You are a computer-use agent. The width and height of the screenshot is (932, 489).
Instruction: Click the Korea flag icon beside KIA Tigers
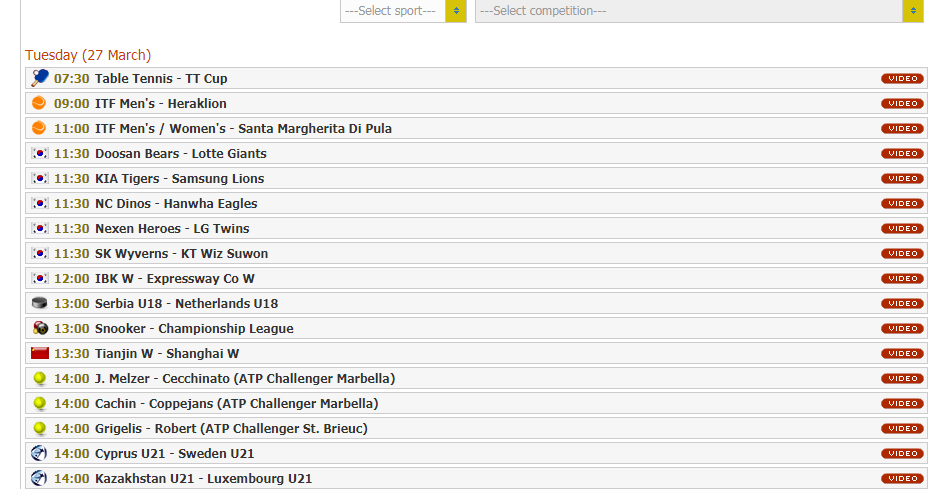[x=40, y=178]
